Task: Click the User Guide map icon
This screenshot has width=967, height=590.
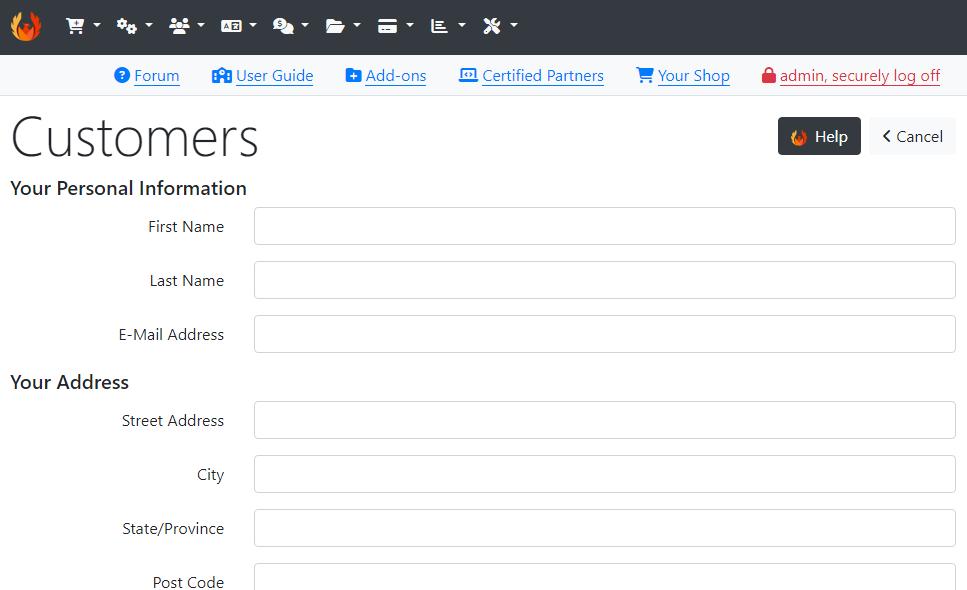Action: tap(221, 75)
